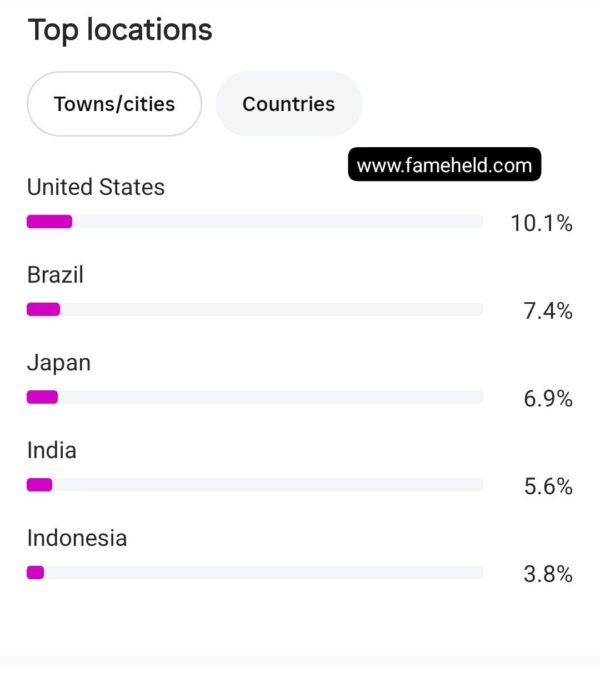Click the 3.8% value for Indonesia
This screenshot has width=600, height=698.
tap(547, 573)
